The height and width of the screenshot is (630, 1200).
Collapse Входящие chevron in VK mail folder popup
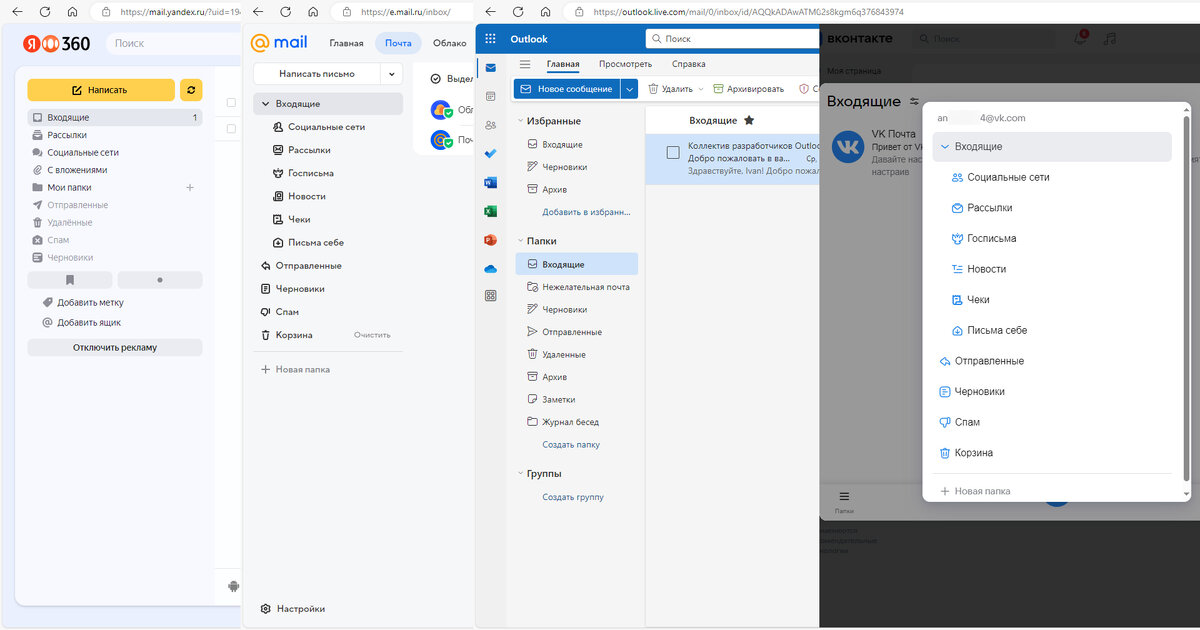coord(943,147)
